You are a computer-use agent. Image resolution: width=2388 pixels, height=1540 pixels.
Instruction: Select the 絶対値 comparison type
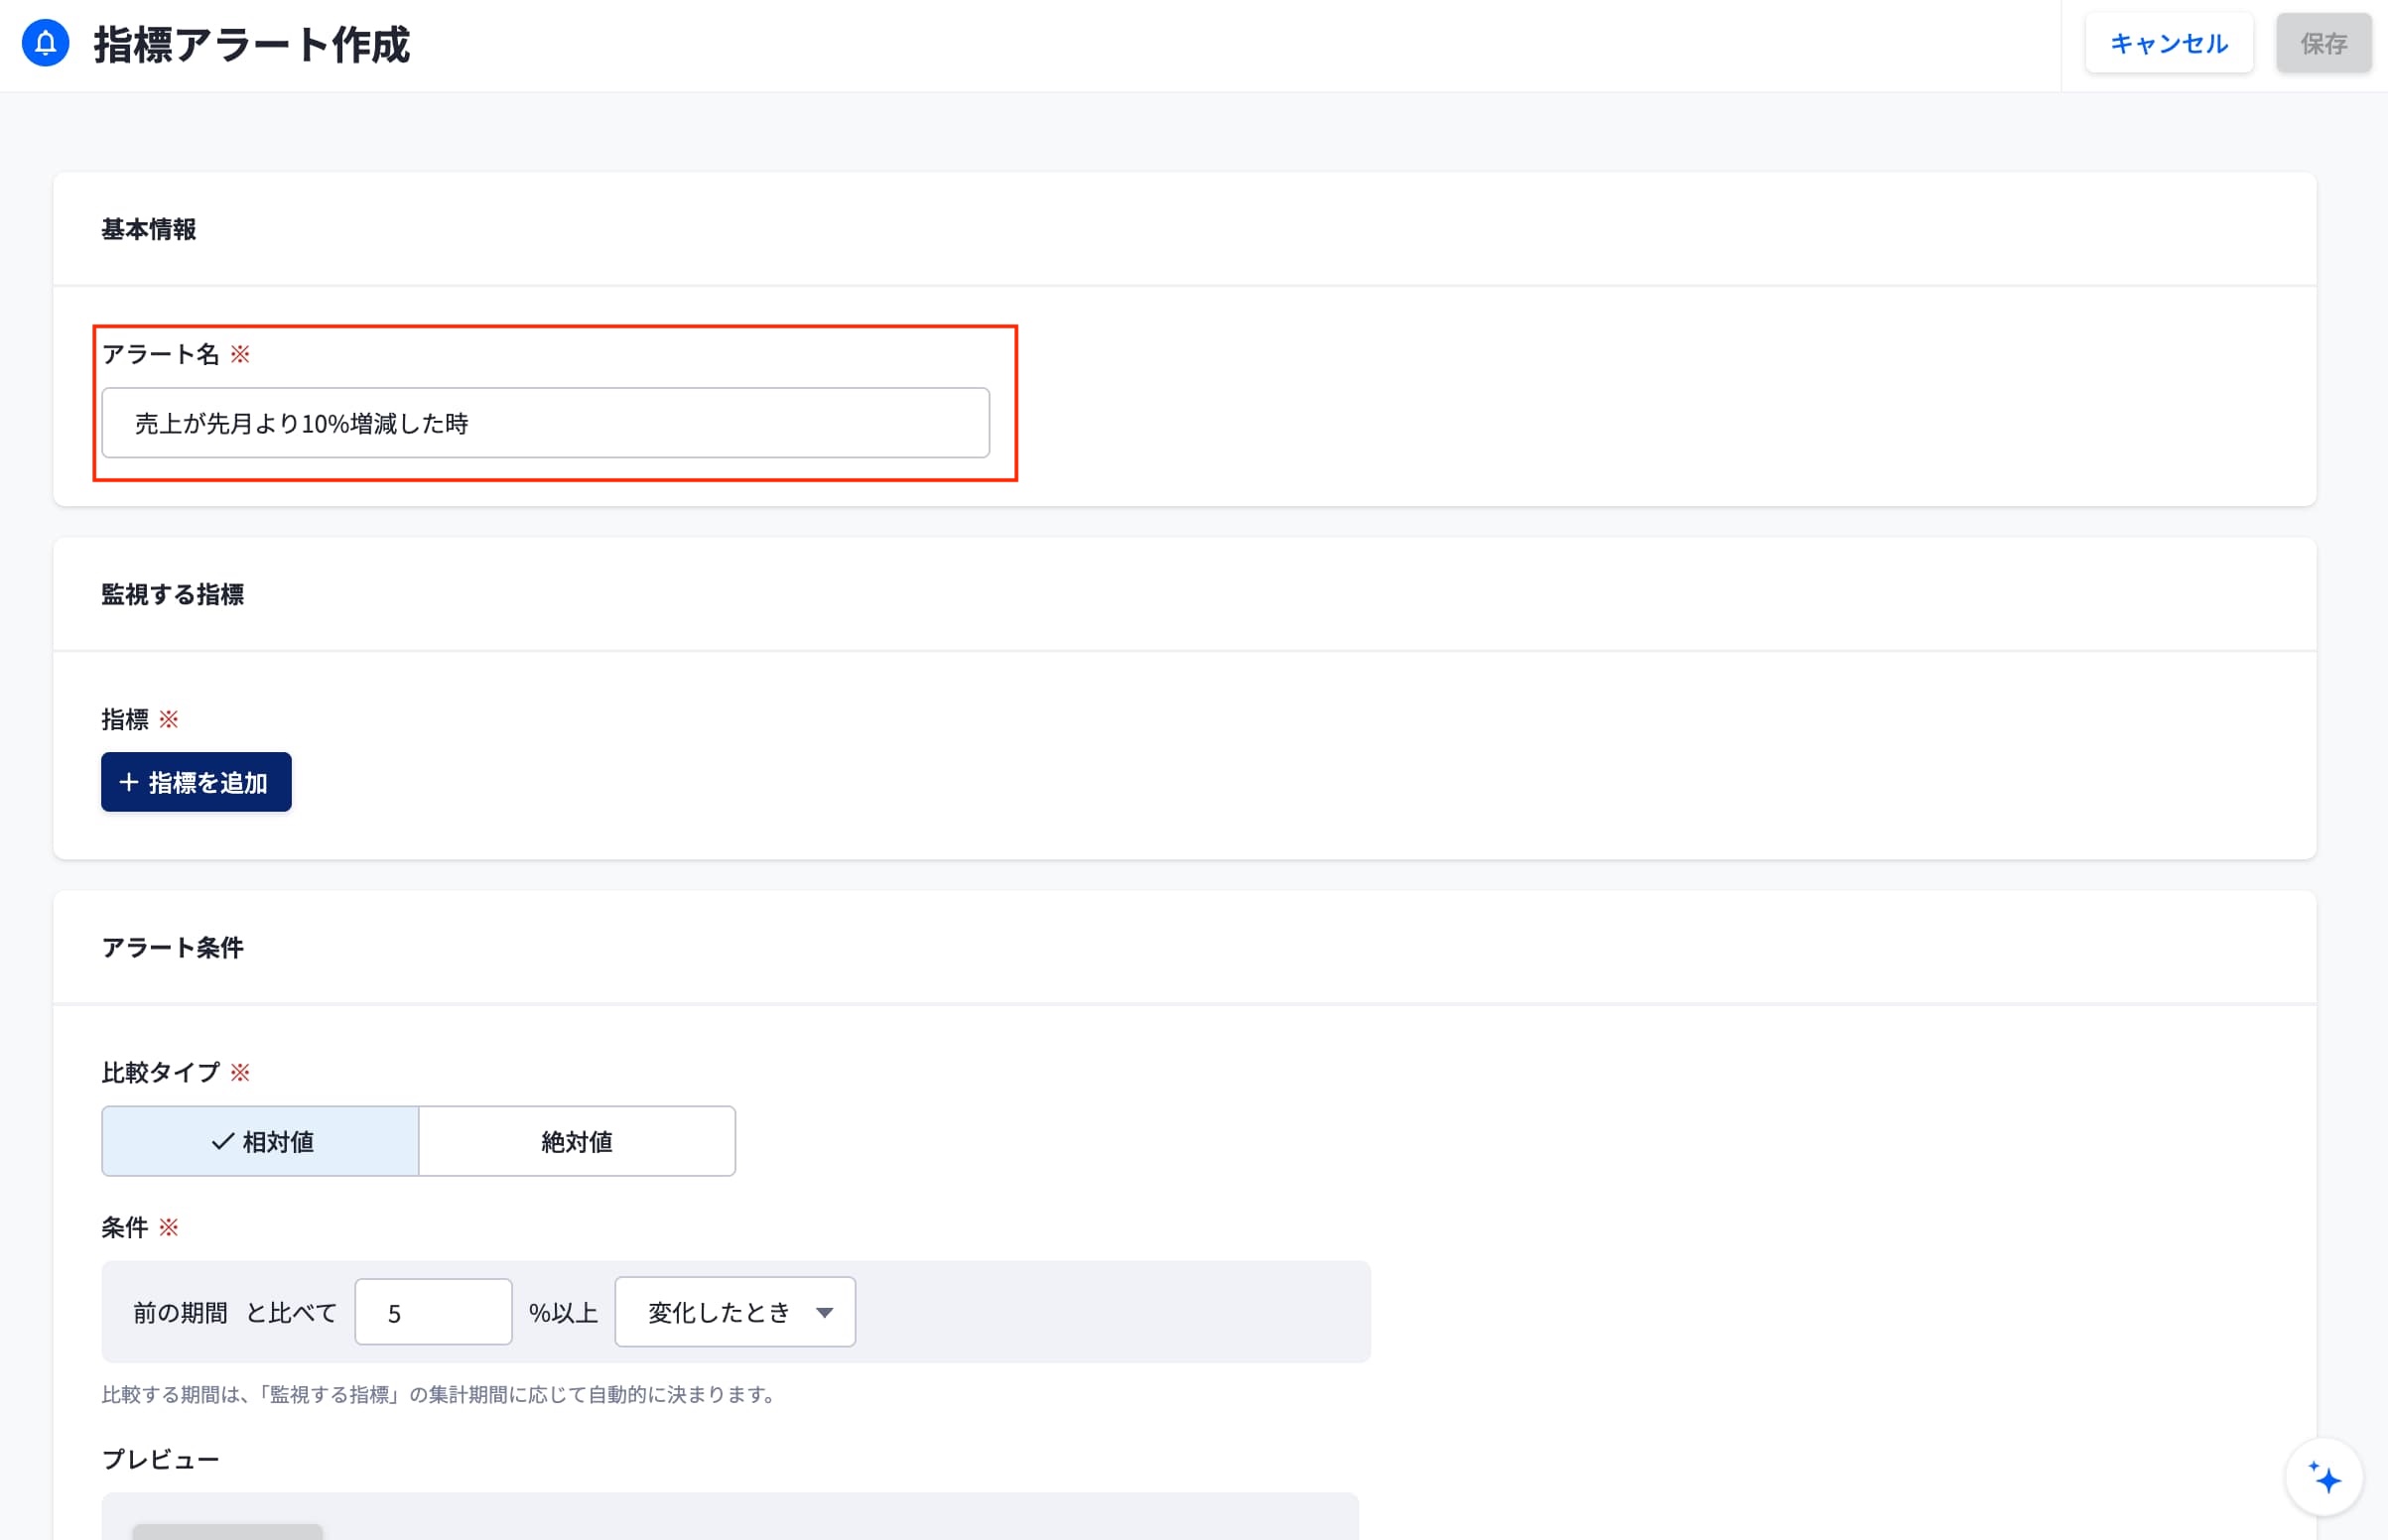(x=577, y=1141)
